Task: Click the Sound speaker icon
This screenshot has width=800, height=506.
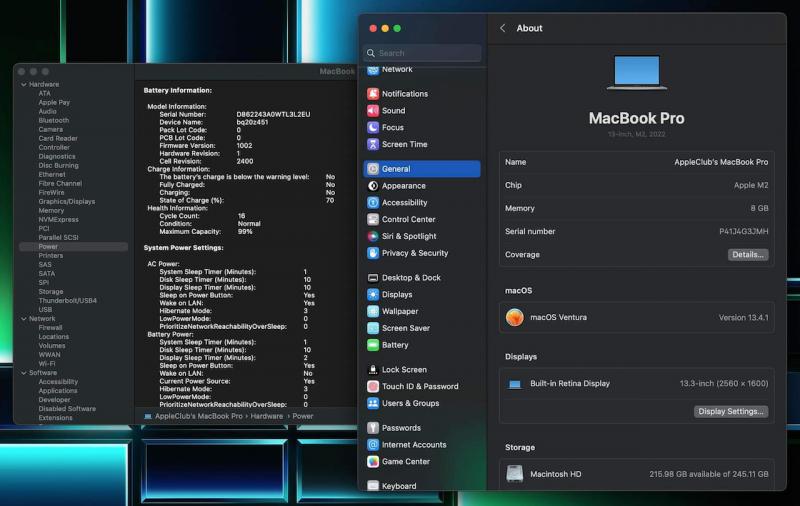Action: pyautogui.click(x=373, y=110)
